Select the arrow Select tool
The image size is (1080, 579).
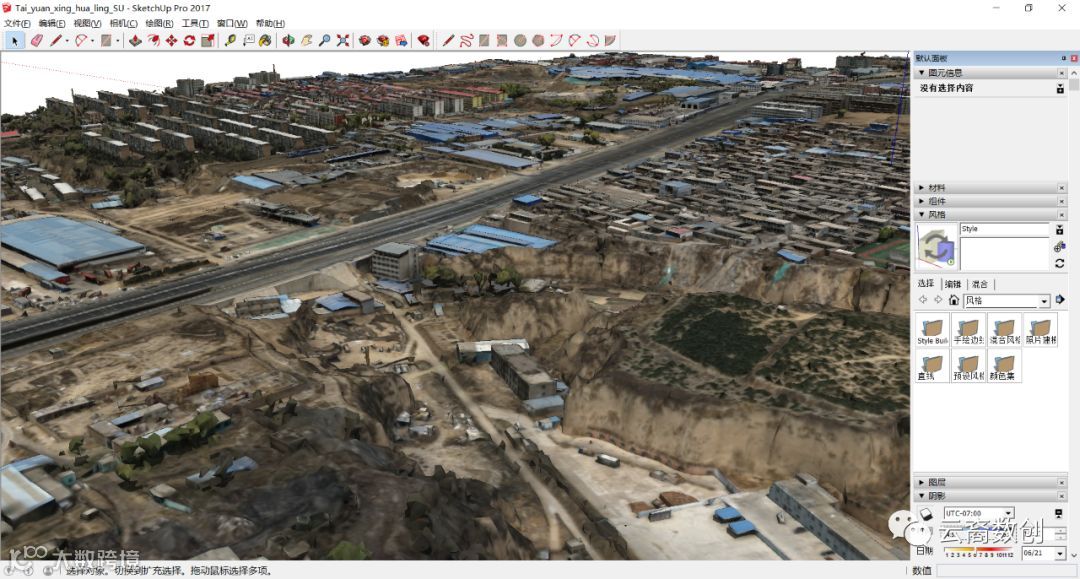pyautogui.click(x=14, y=41)
